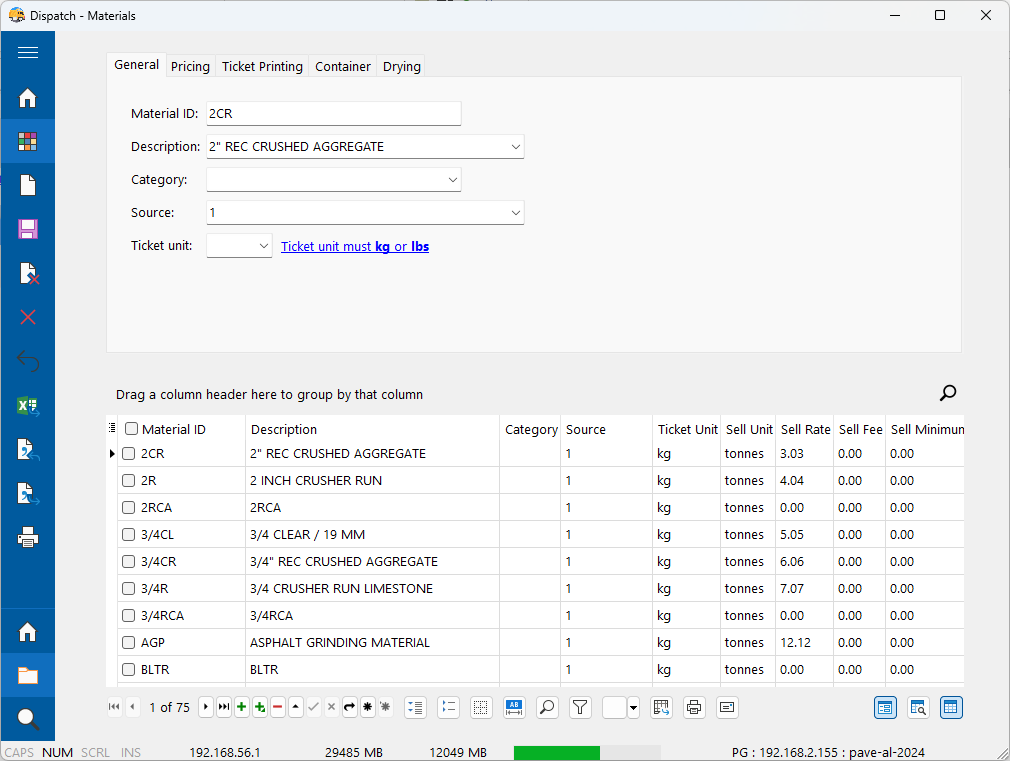Click the Excel export icon in sidebar
This screenshot has height=761, width=1010.
[28, 405]
